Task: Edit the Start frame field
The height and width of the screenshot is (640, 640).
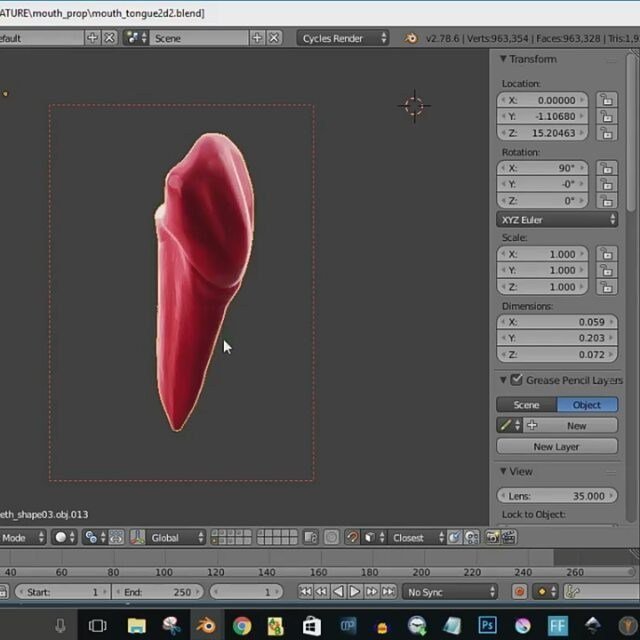Action: [62, 592]
